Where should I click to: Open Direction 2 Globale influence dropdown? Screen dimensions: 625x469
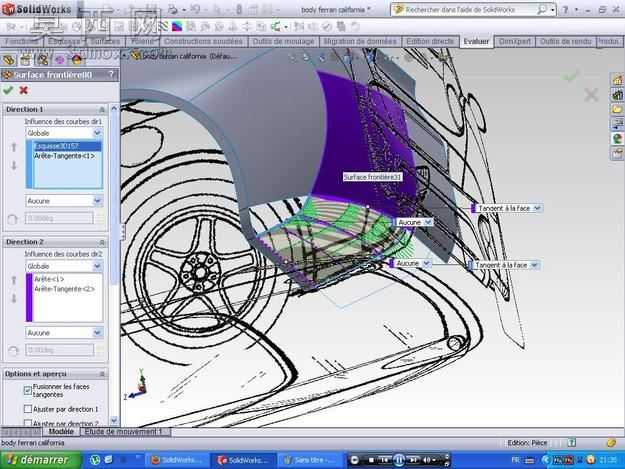coord(98,266)
